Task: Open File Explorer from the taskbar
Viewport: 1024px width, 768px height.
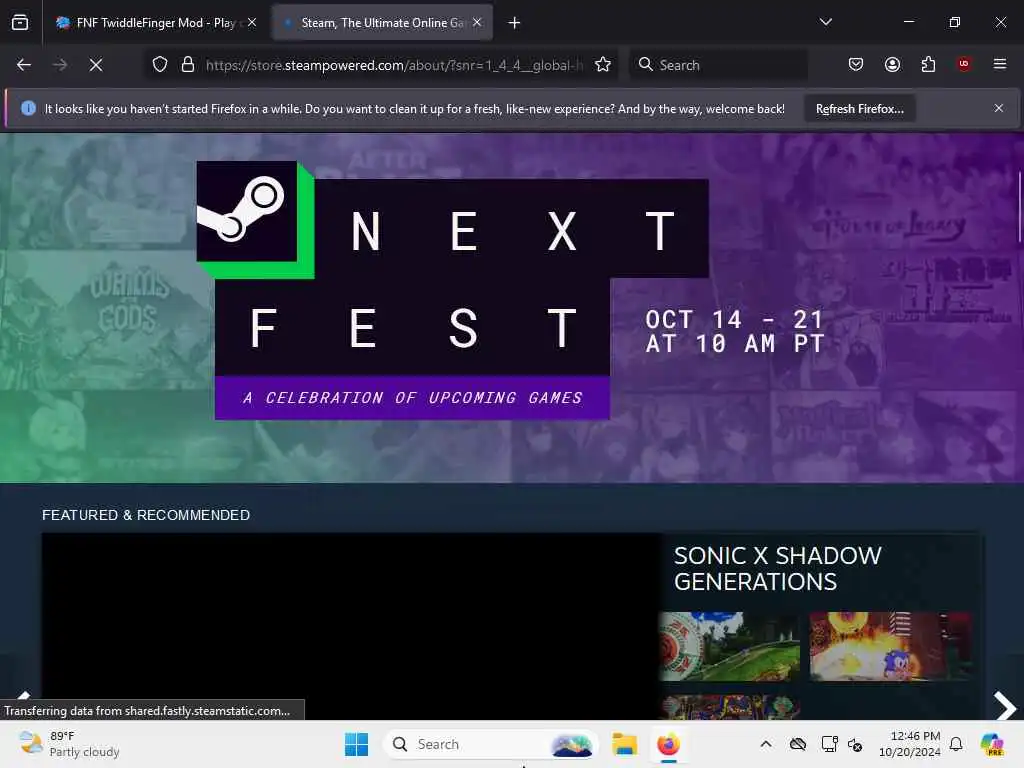Action: 624,744
